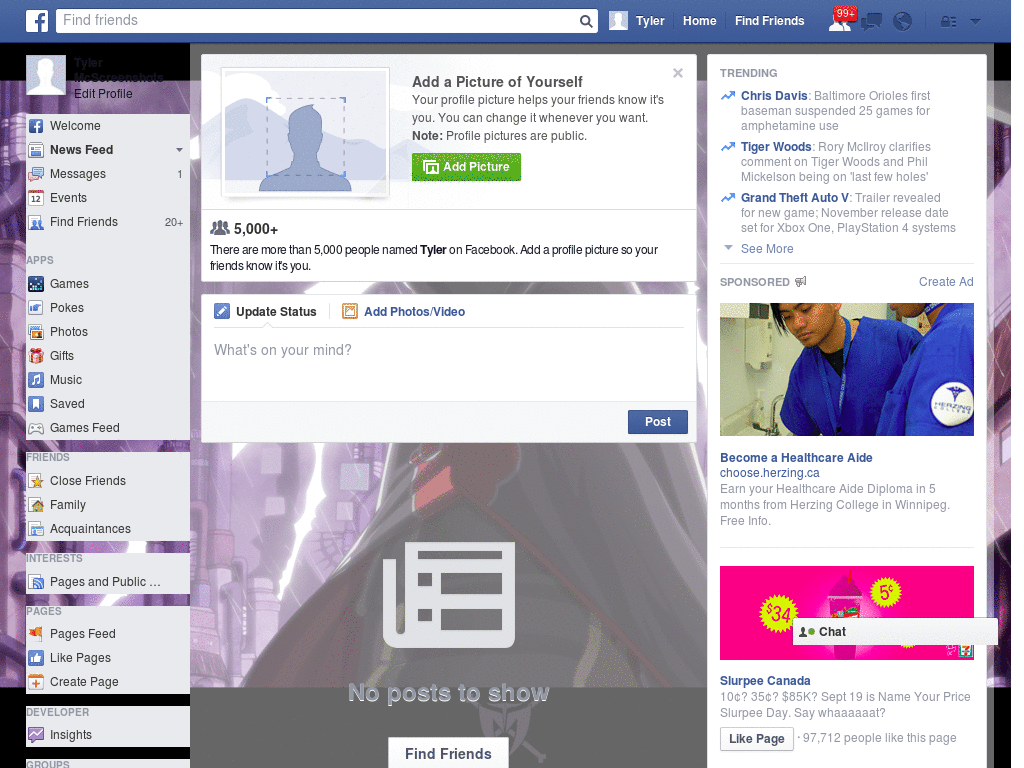Viewport: 1024px width, 768px height.
Task: Click the sponsored megaphone icon
Action: [801, 281]
